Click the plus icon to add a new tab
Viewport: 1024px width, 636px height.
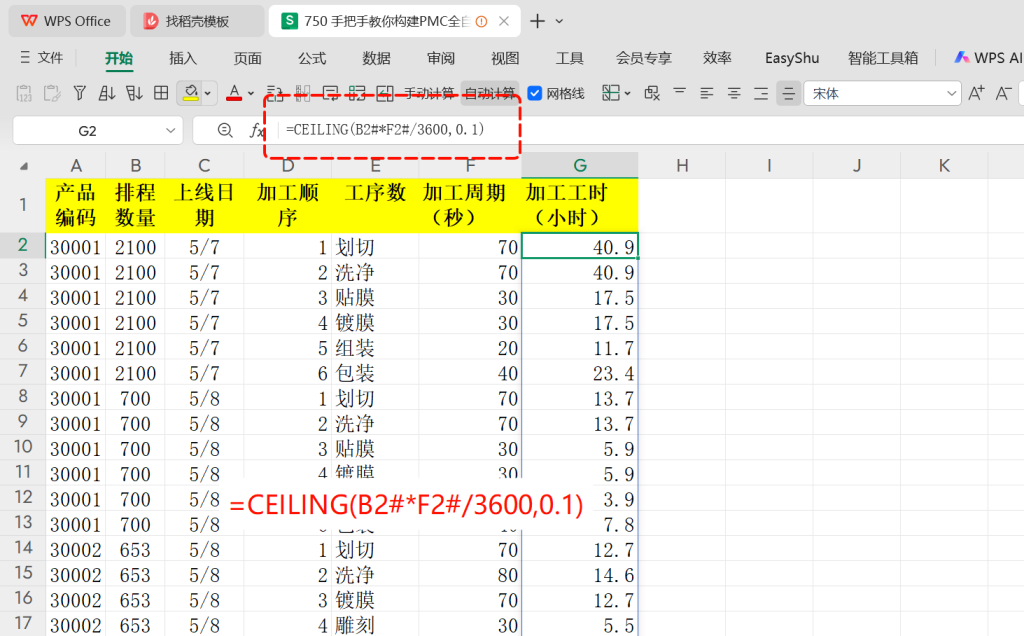(537, 21)
